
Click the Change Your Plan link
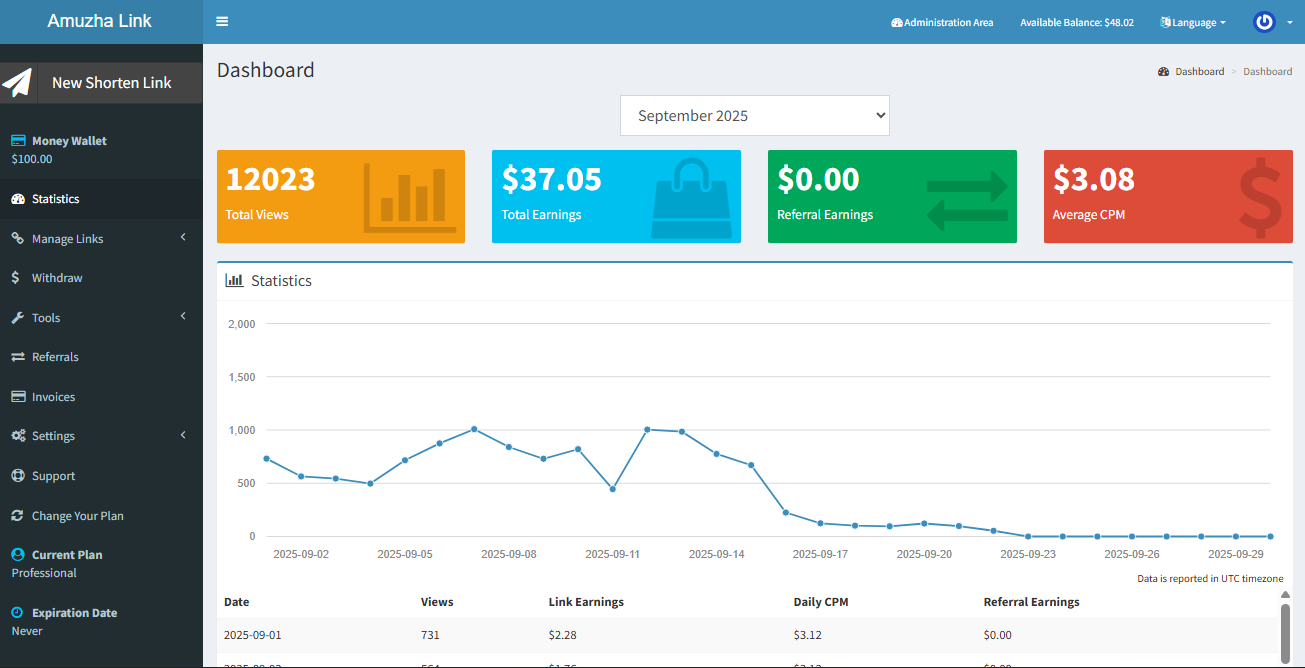click(77, 516)
